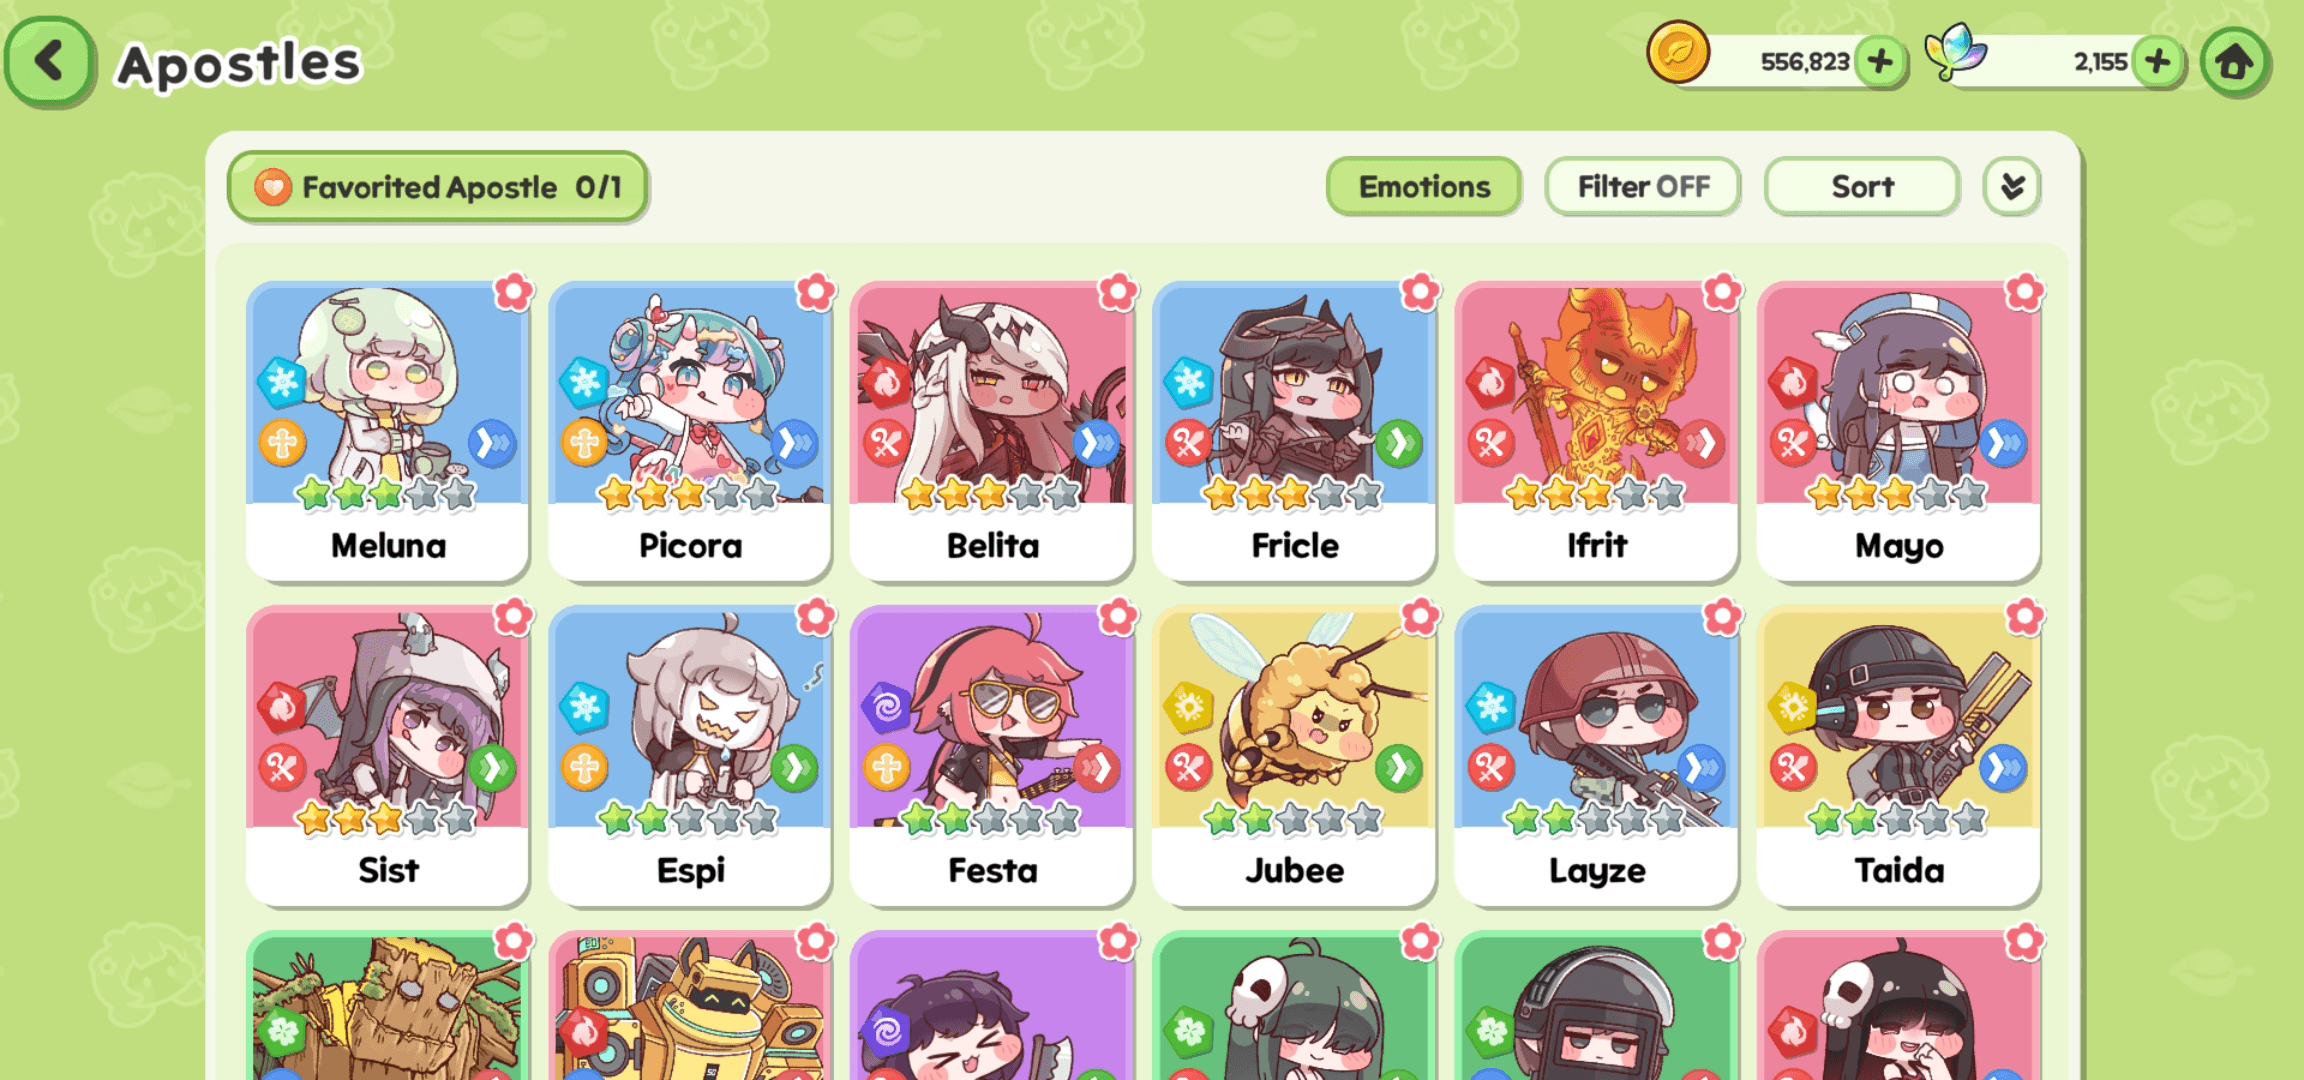Go back using the green arrow button
Image resolution: width=2304 pixels, height=1080 pixels.
click(x=50, y=61)
